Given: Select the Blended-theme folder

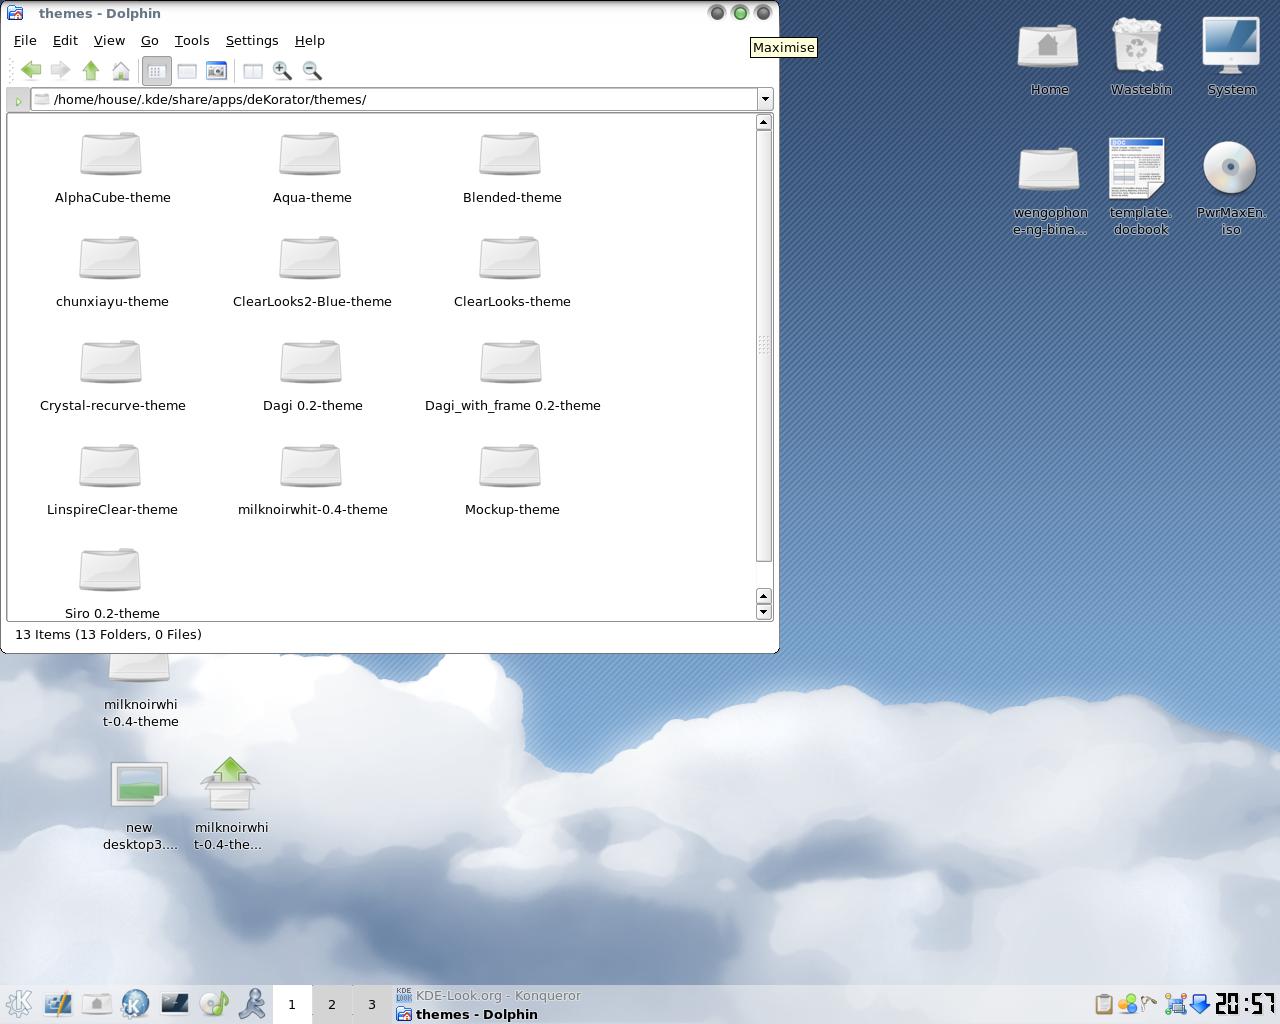Looking at the screenshot, I should (512, 167).
